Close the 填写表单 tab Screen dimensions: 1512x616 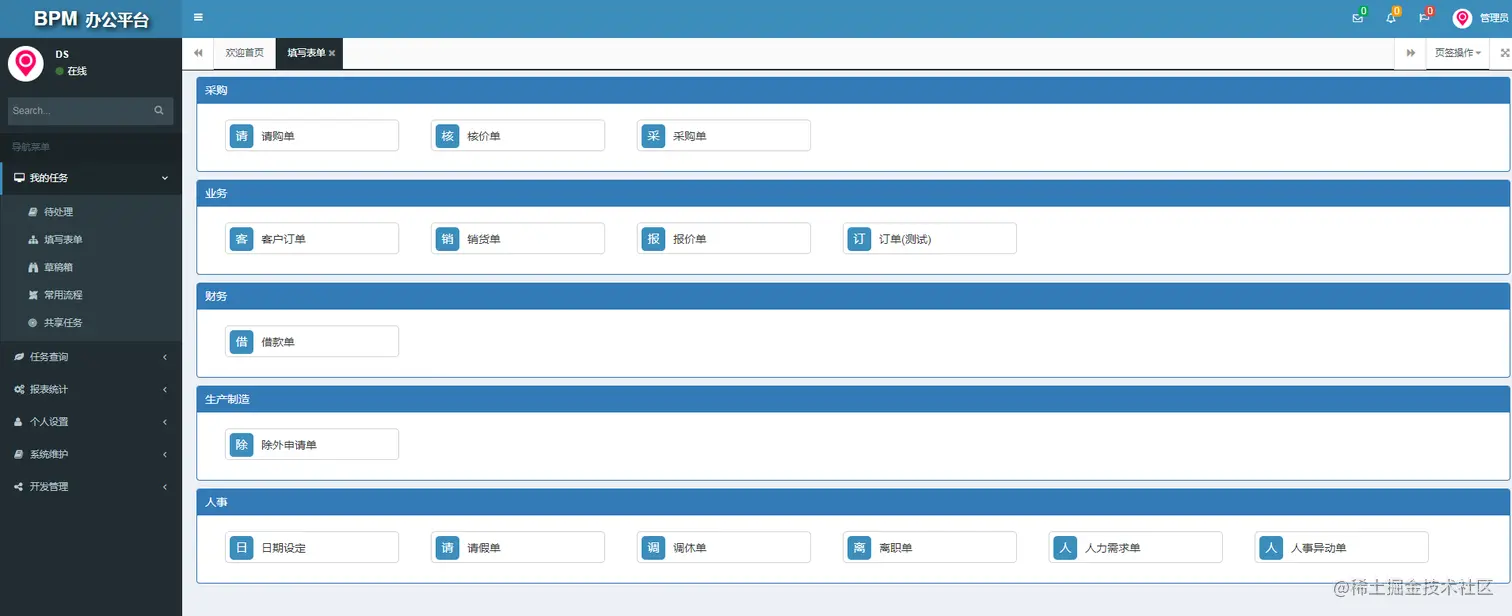(x=332, y=53)
